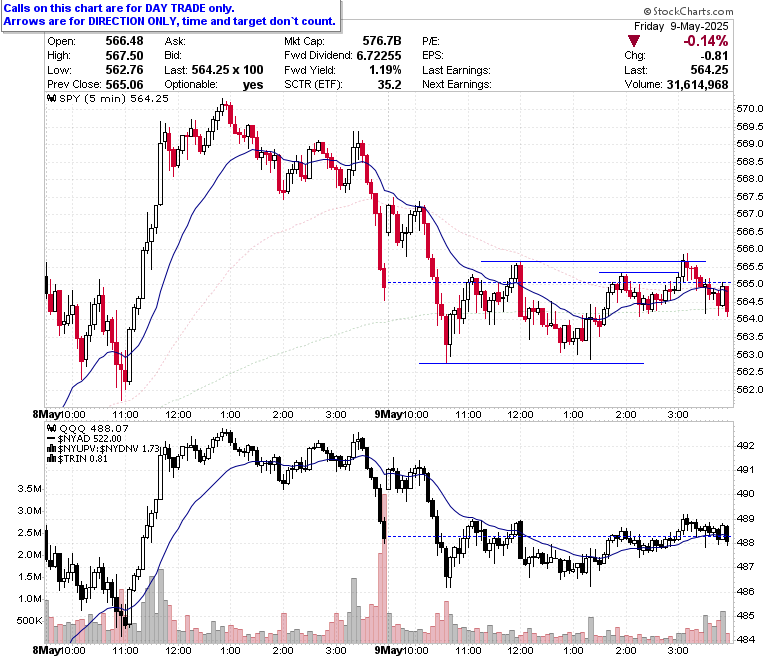Click the SPY candlestick legend icon
Screen dimensions: 780x659
click(x=52, y=98)
